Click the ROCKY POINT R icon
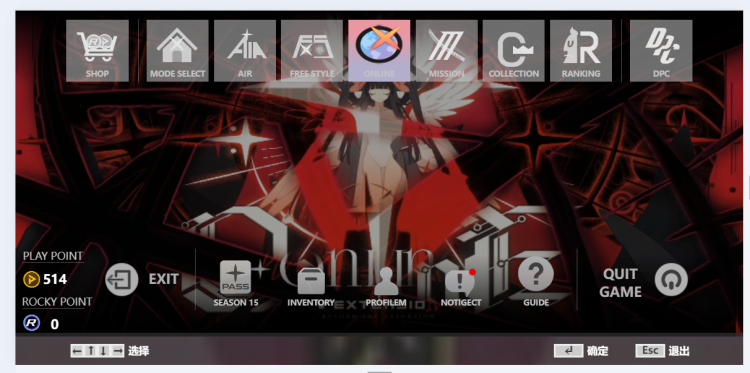Viewport: 750px width, 373px height. 32,323
